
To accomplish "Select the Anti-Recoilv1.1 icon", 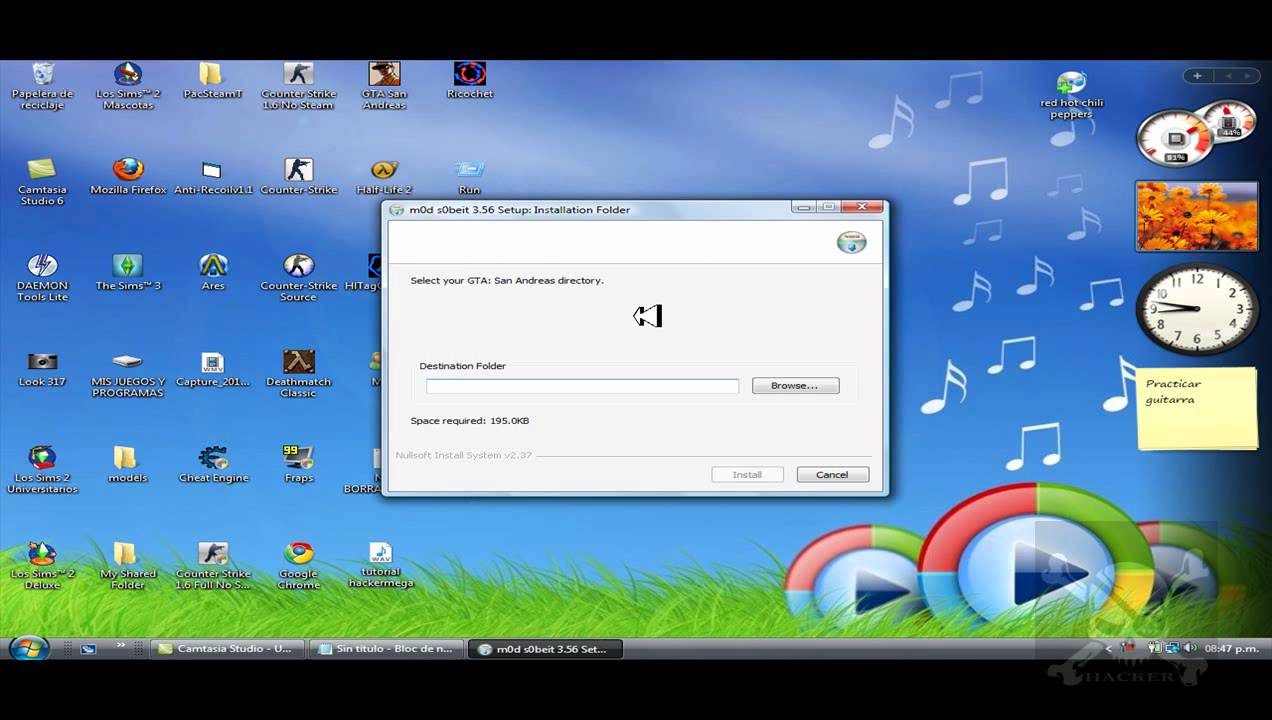I will coord(213,177).
